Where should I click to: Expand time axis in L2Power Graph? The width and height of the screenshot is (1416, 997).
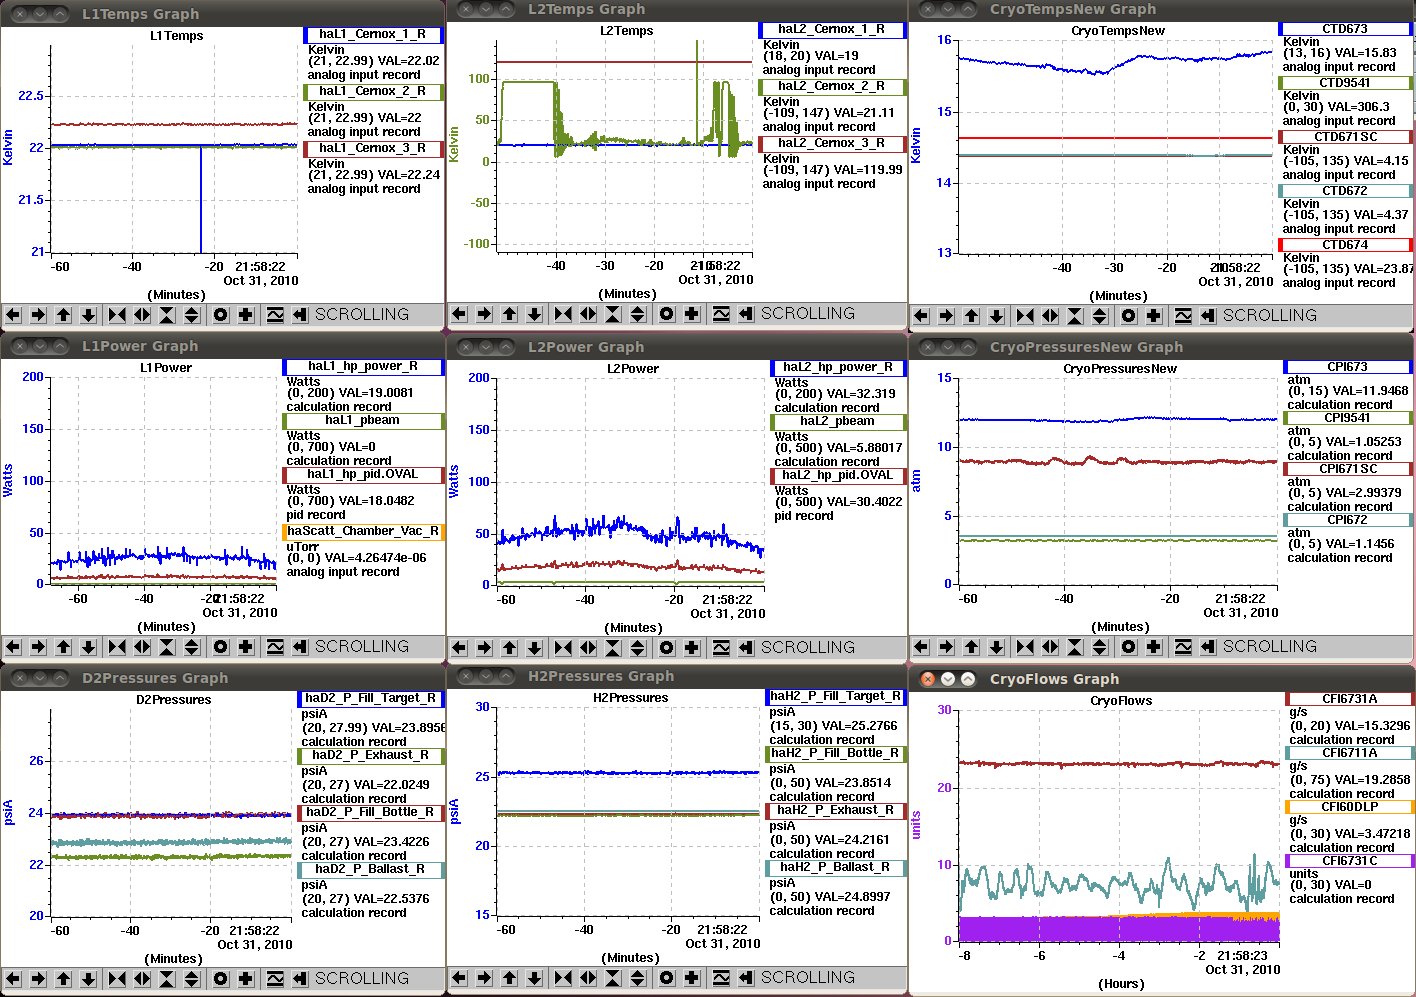(x=588, y=648)
